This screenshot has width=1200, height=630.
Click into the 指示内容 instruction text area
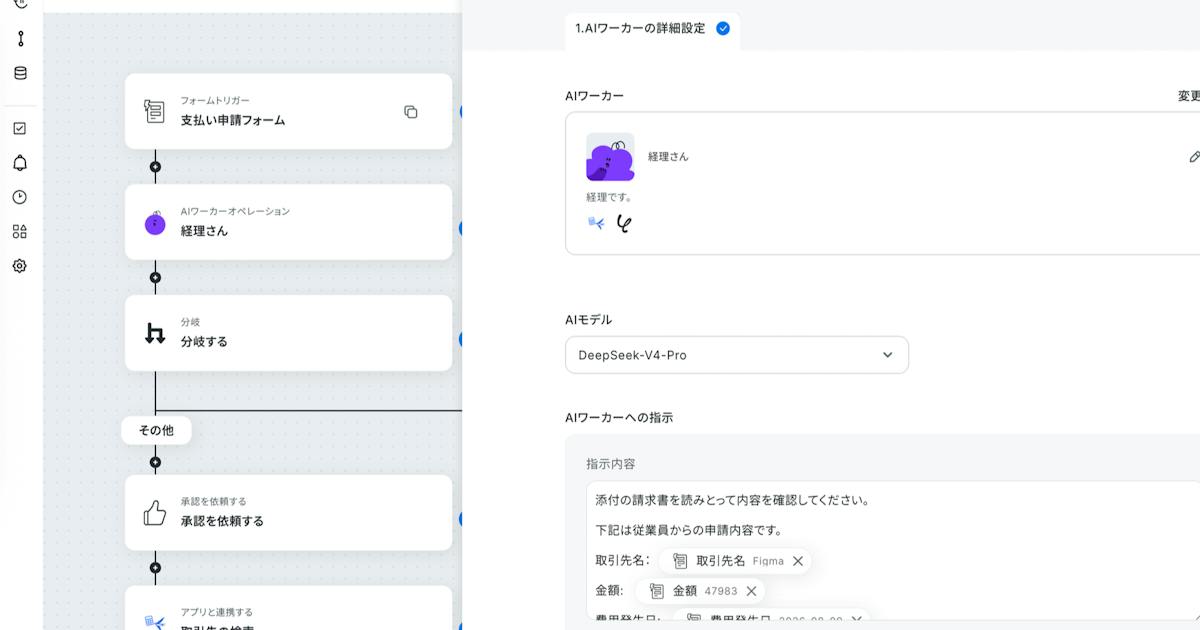click(x=893, y=550)
